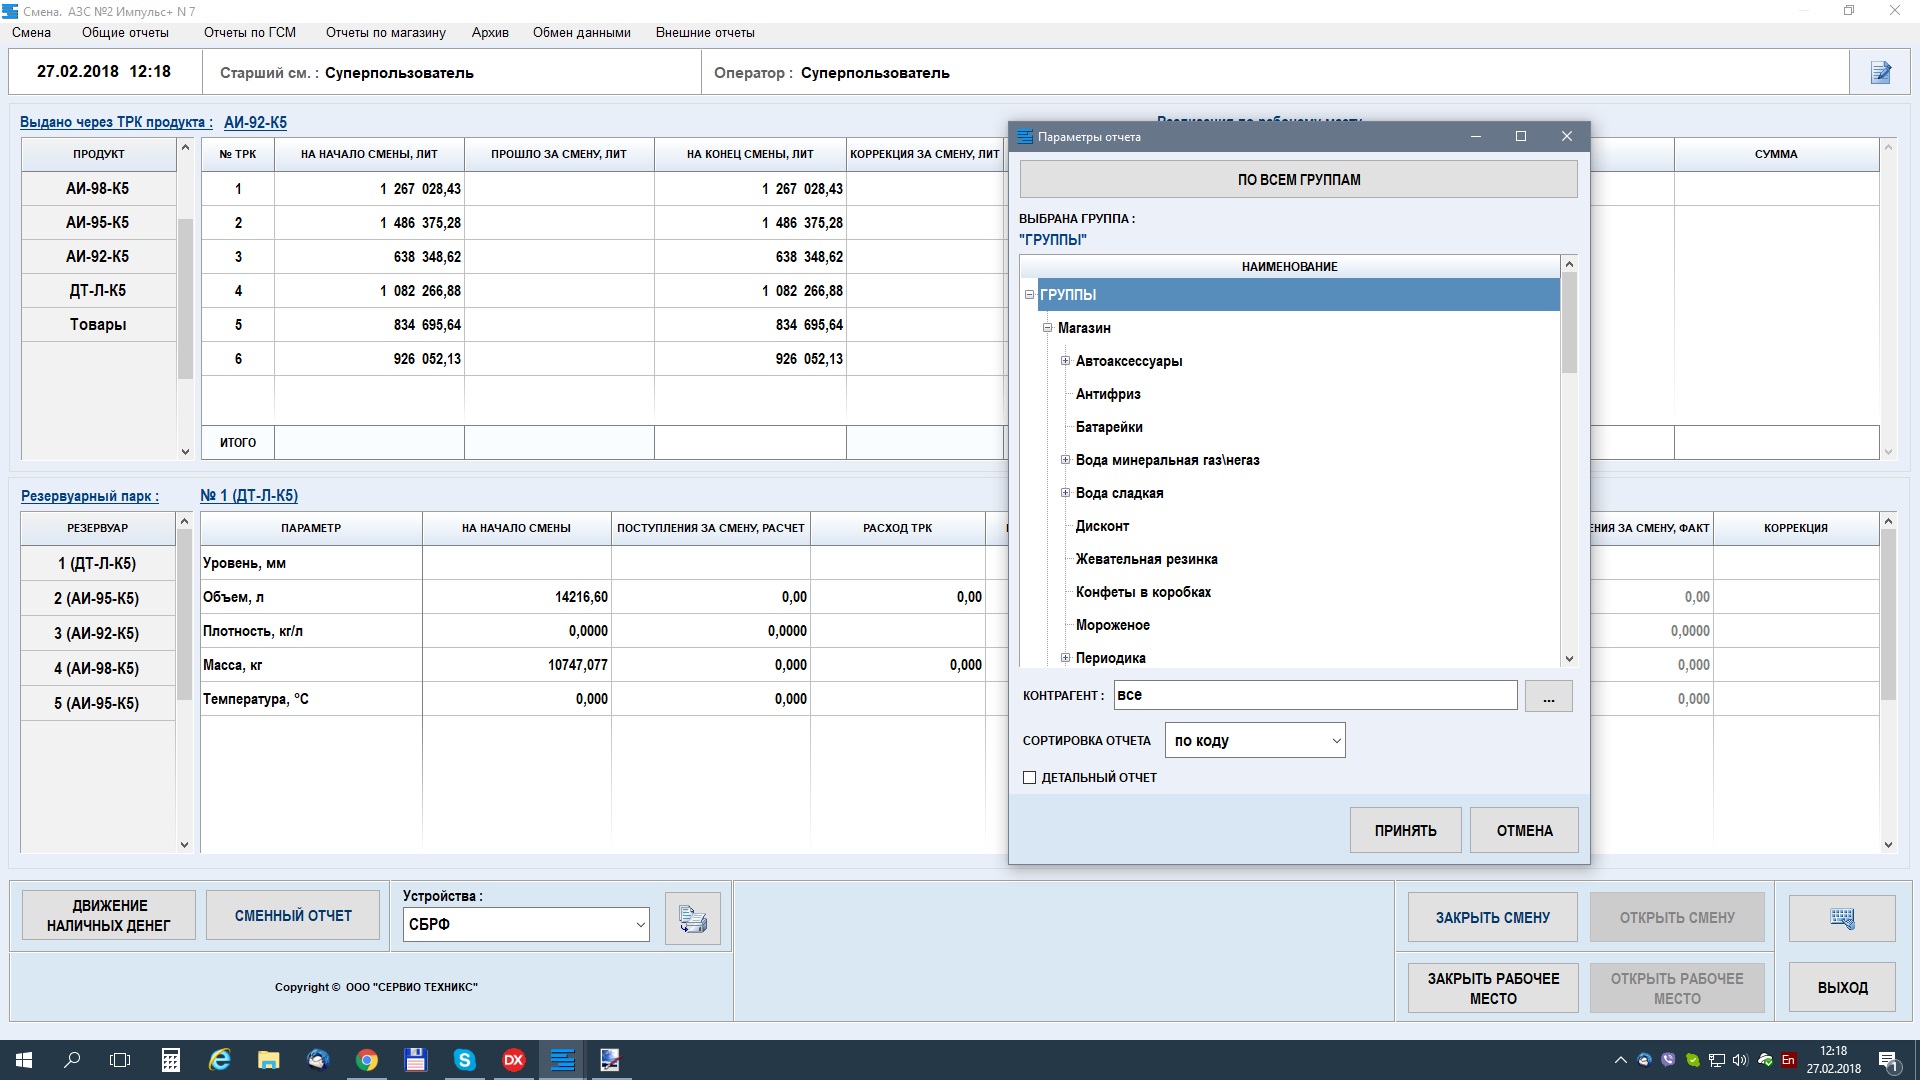Open File Explorer on taskbar
The image size is (1920, 1080).
click(x=268, y=1060)
